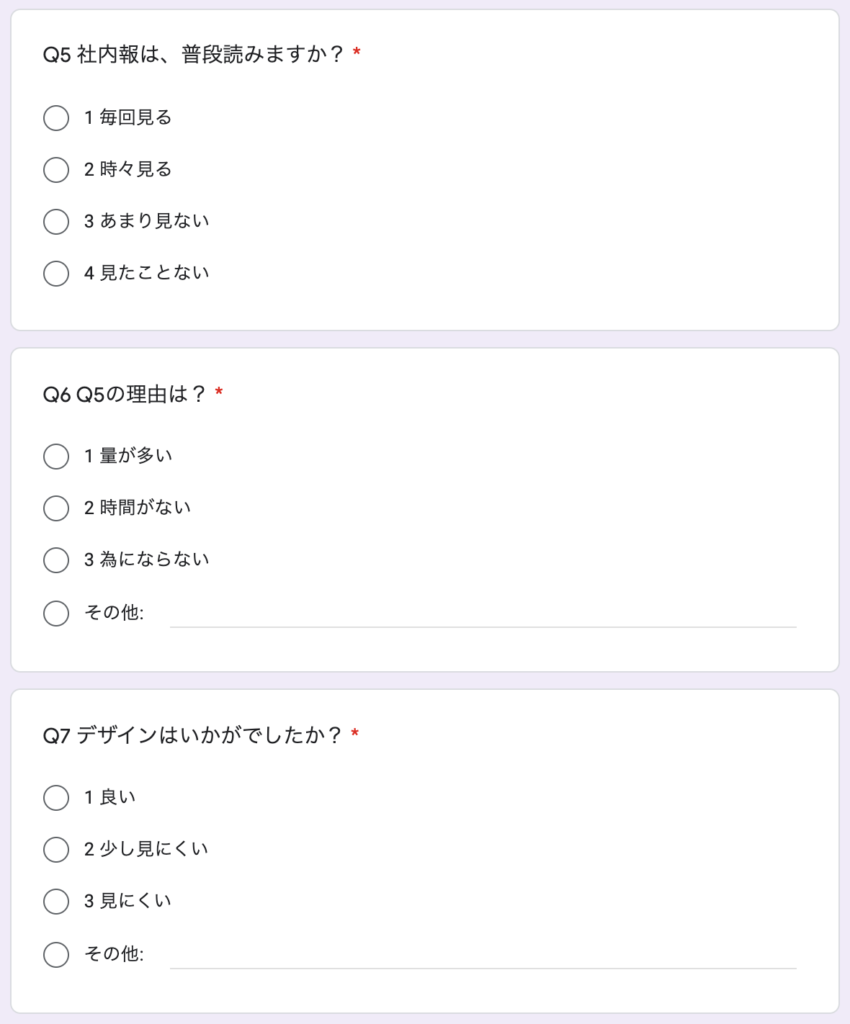The width and height of the screenshot is (850, 1024).
Task: Choose 2 時間がない option
Action: (56, 508)
